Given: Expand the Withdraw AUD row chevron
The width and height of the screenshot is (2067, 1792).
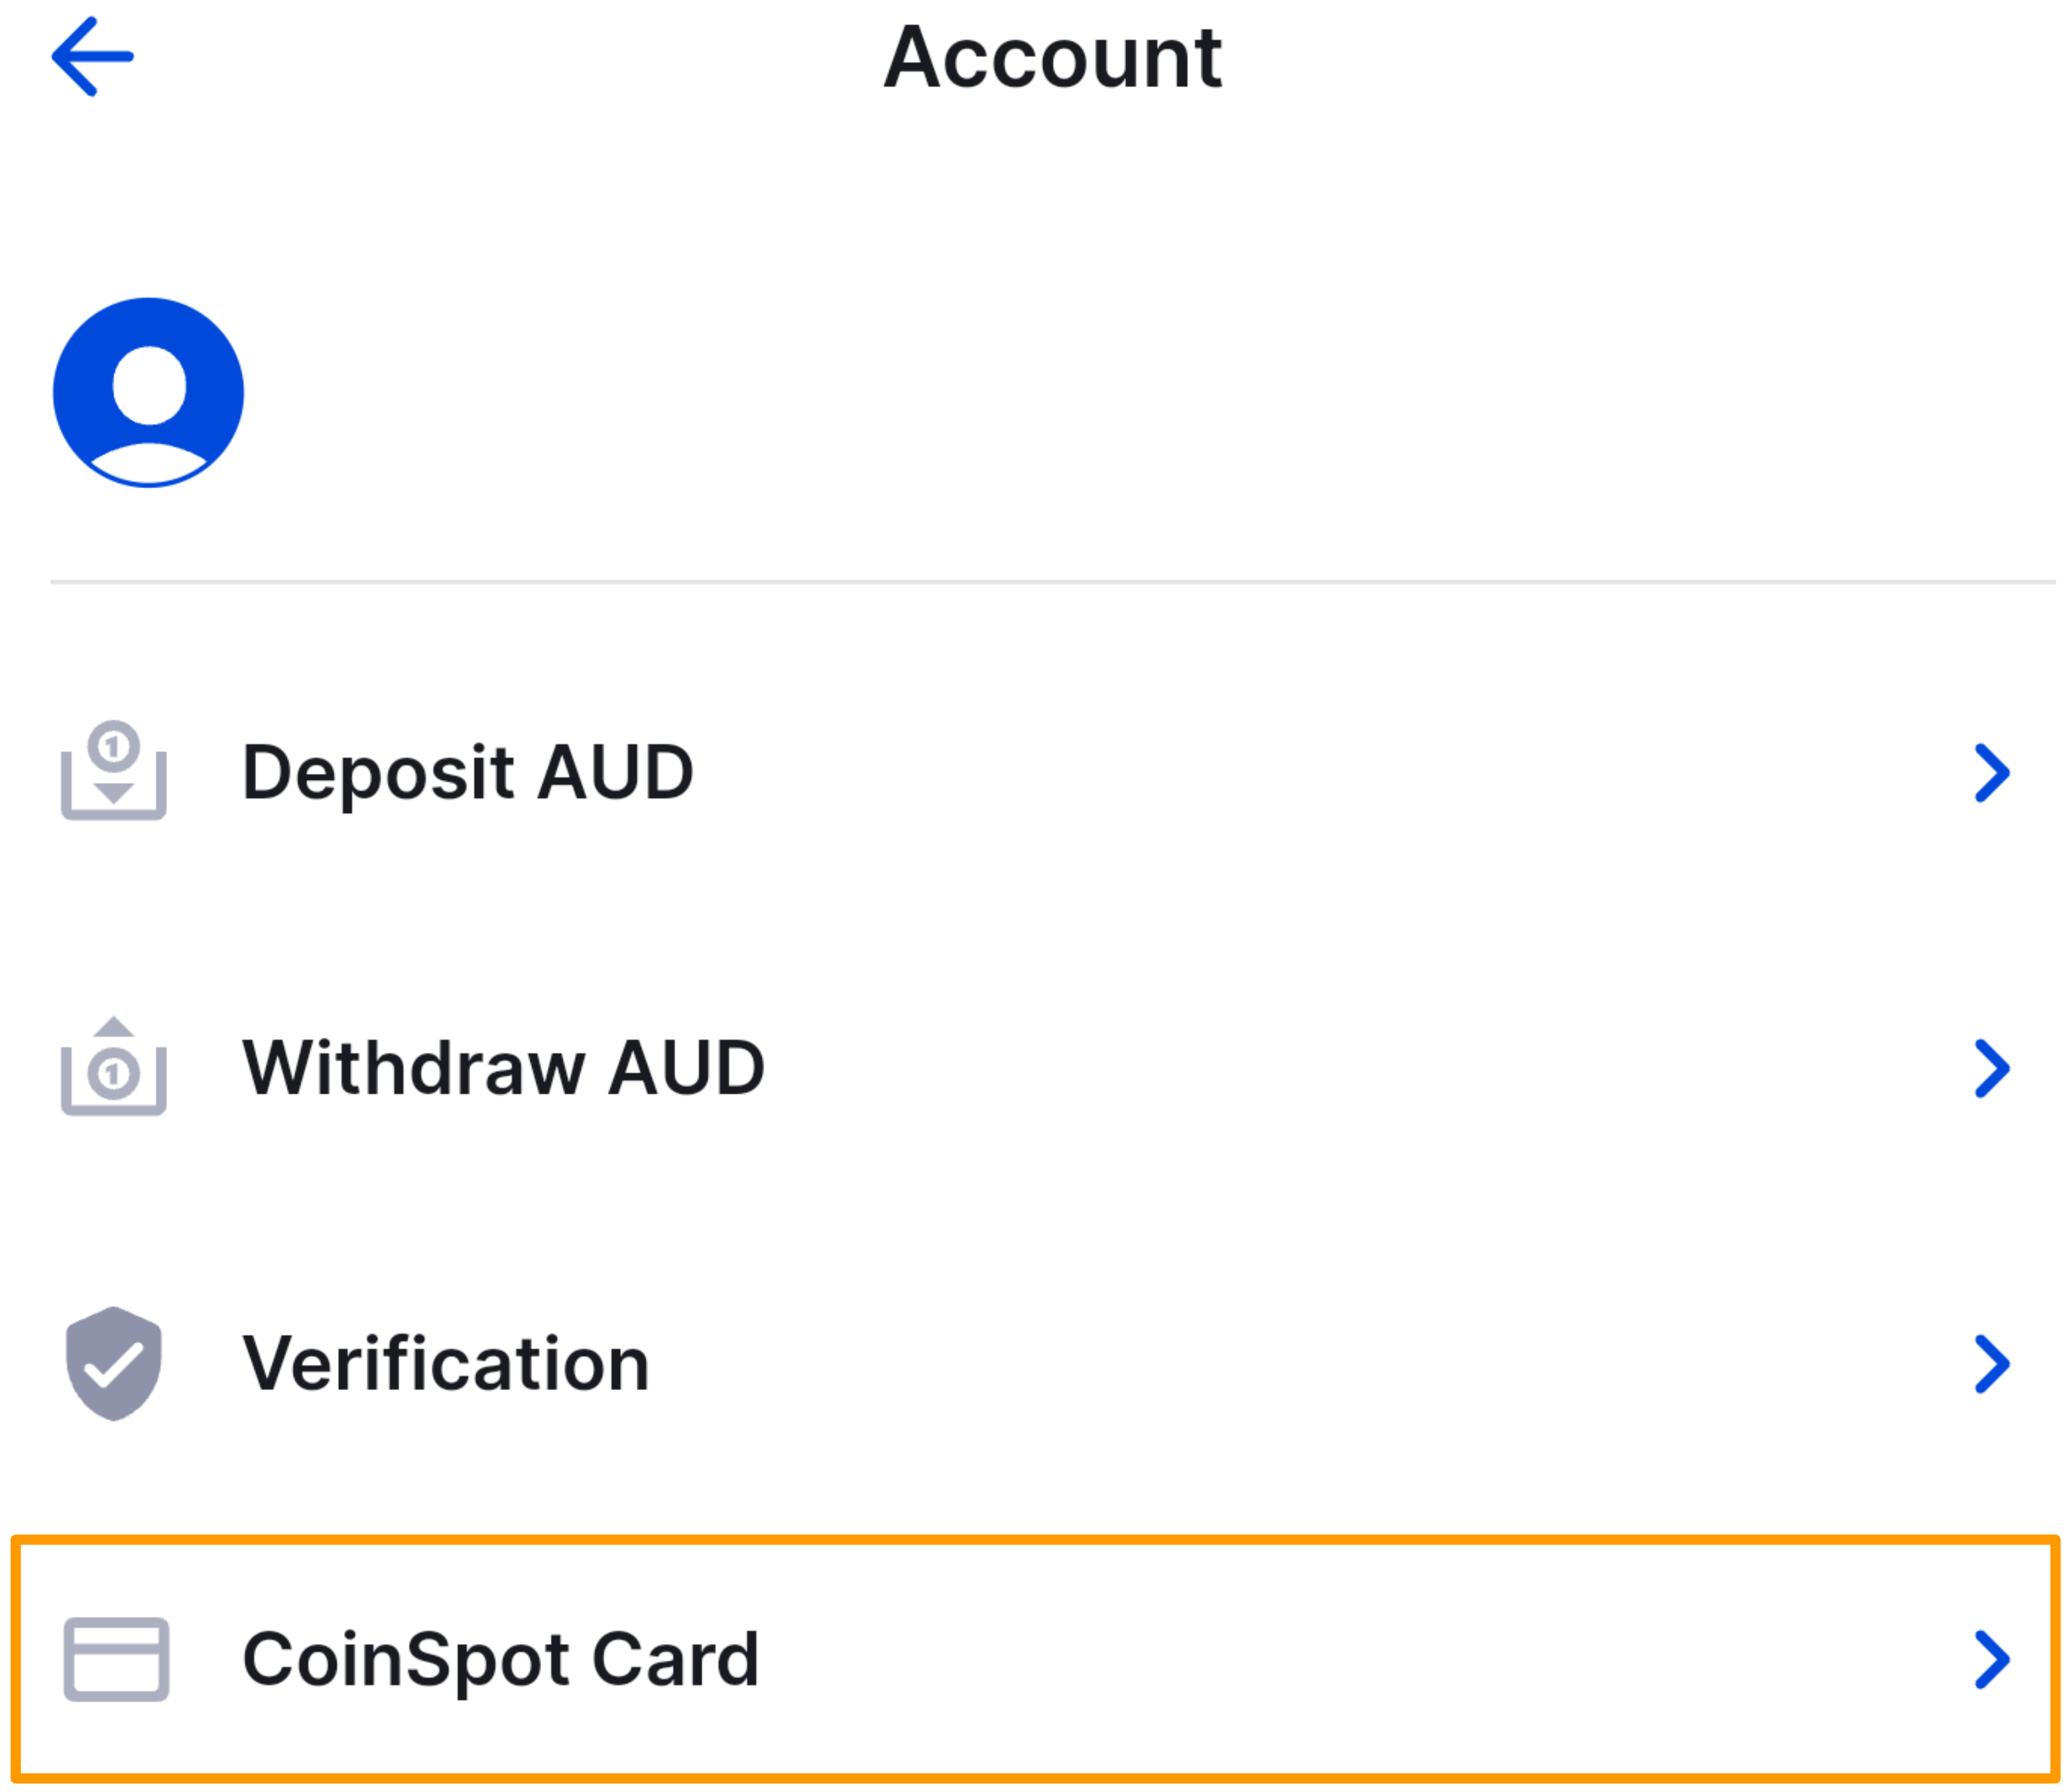Looking at the screenshot, I should point(1993,1067).
